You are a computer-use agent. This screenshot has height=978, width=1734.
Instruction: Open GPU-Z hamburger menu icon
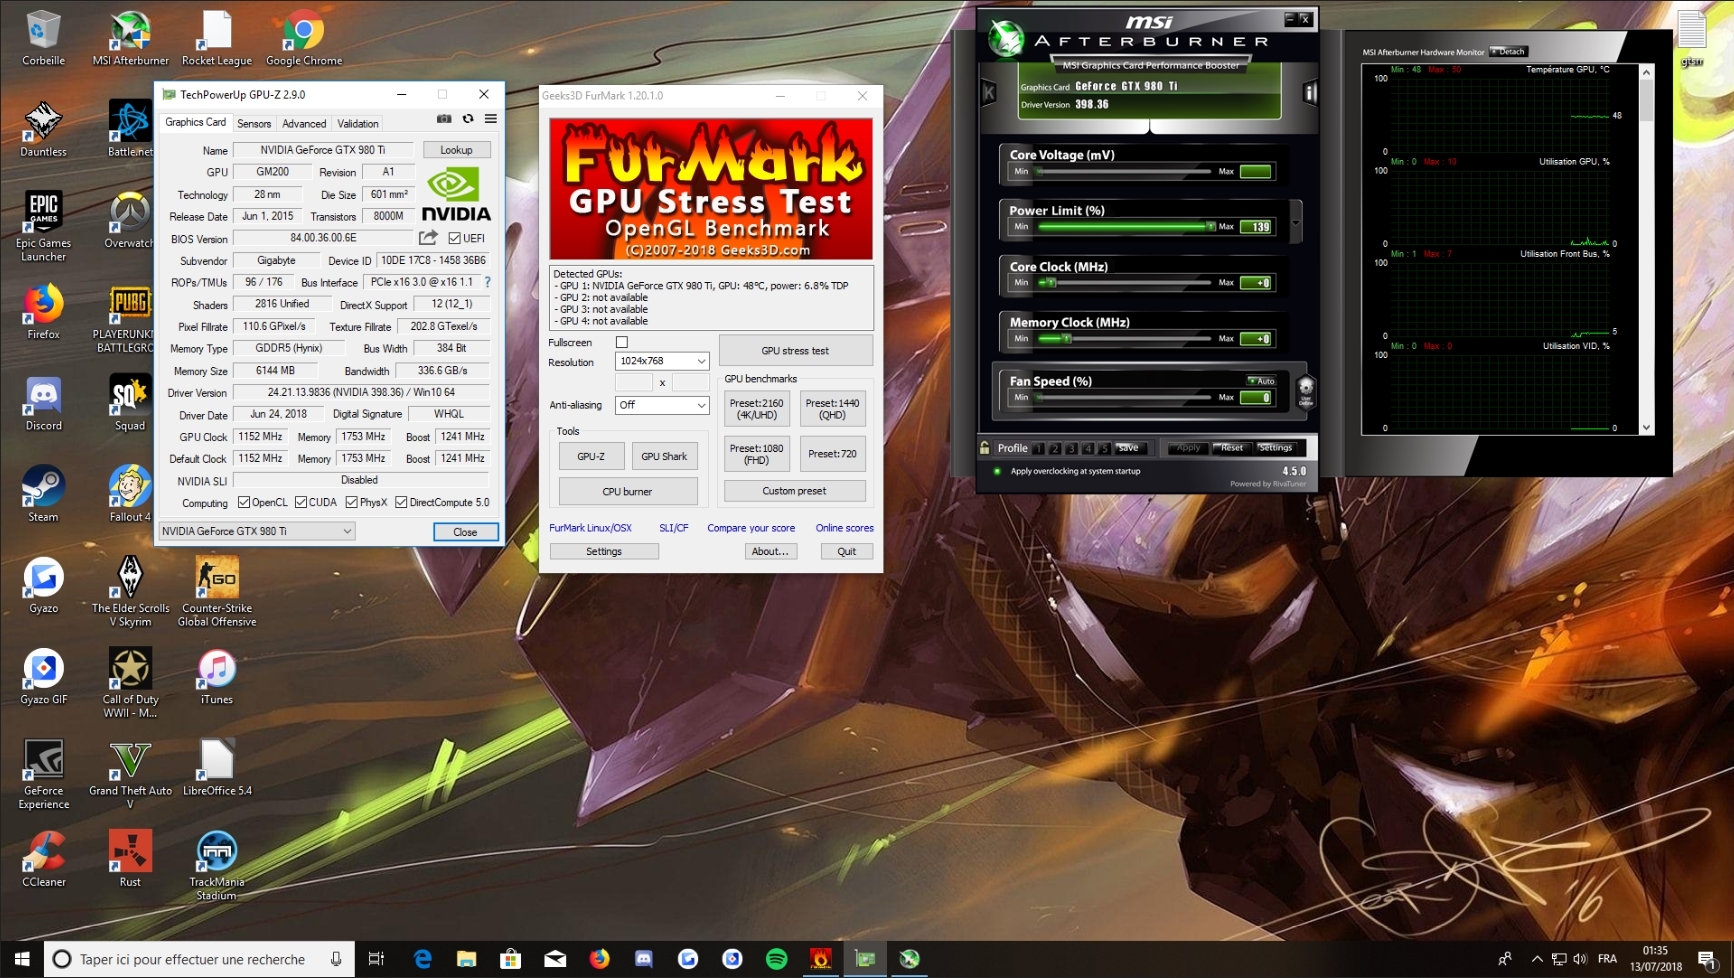[491, 119]
